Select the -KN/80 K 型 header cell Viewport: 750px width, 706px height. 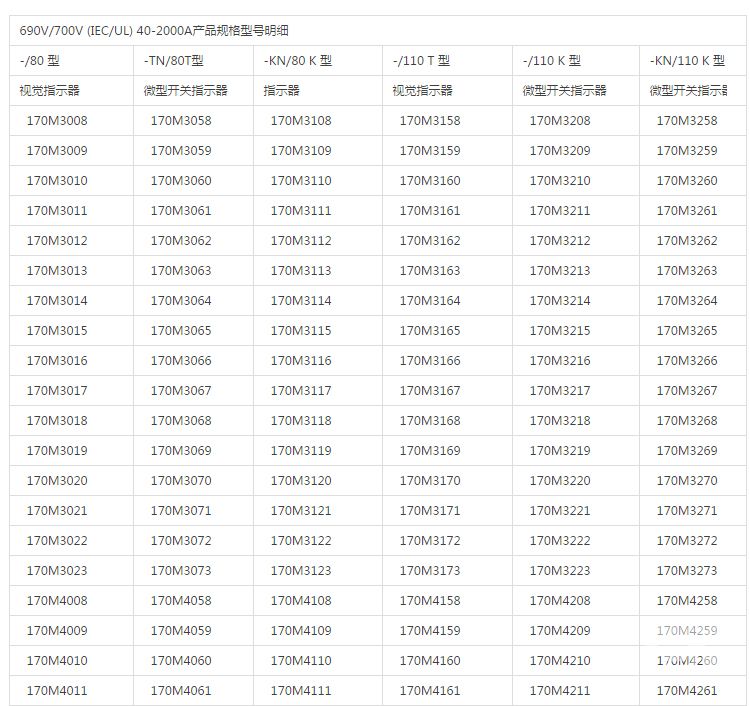298,61
